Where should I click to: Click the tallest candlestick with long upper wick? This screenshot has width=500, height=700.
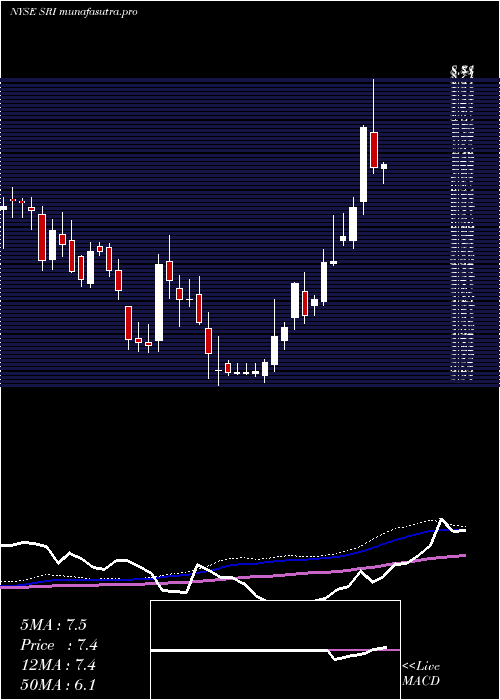tap(374, 126)
